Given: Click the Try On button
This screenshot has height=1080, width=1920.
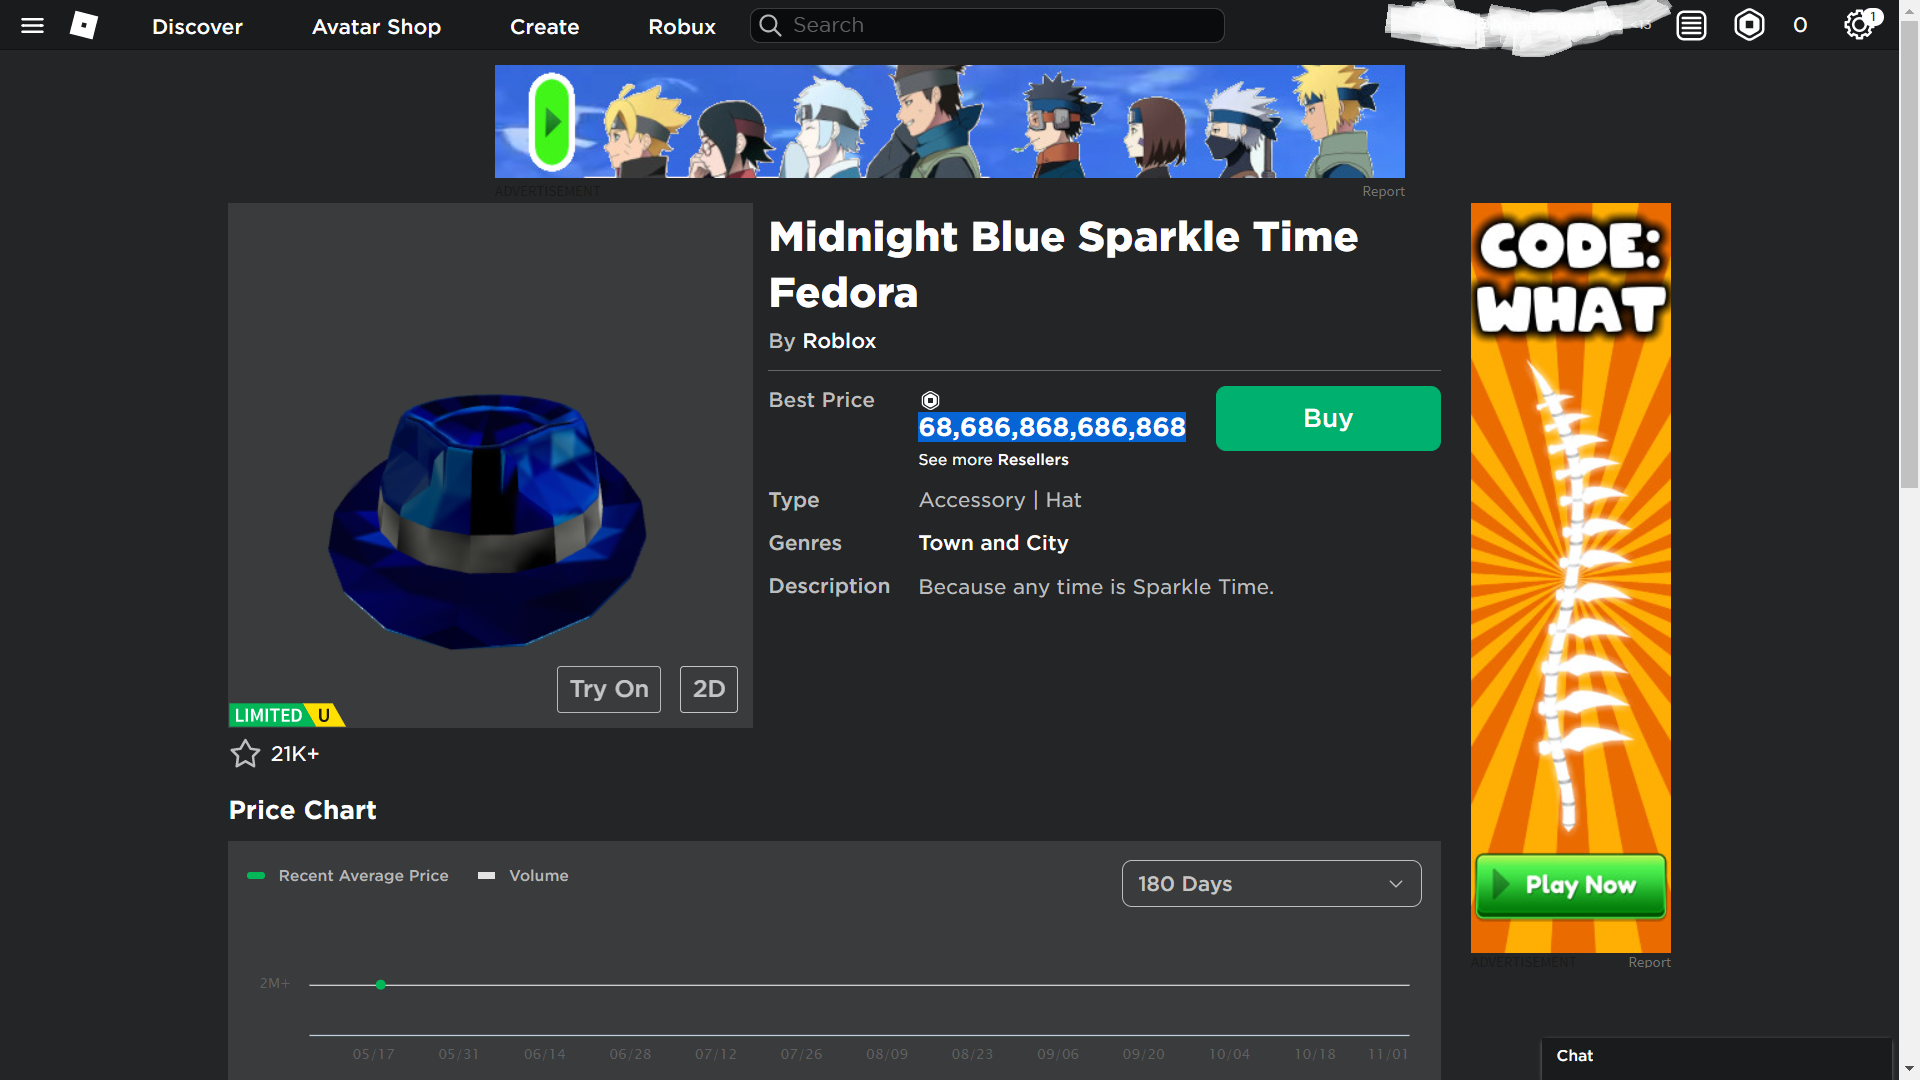Looking at the screenshot, I should [x=608, y=687].
